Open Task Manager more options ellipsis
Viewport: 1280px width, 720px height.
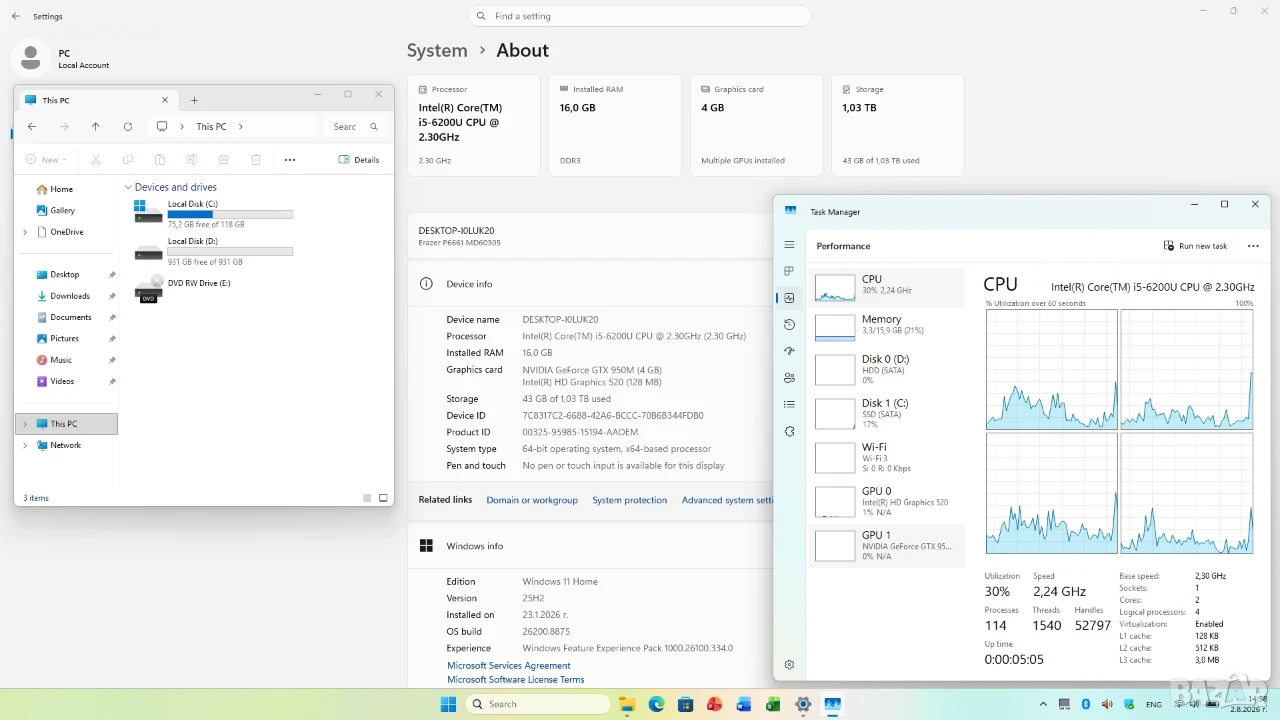(1253, 246)
